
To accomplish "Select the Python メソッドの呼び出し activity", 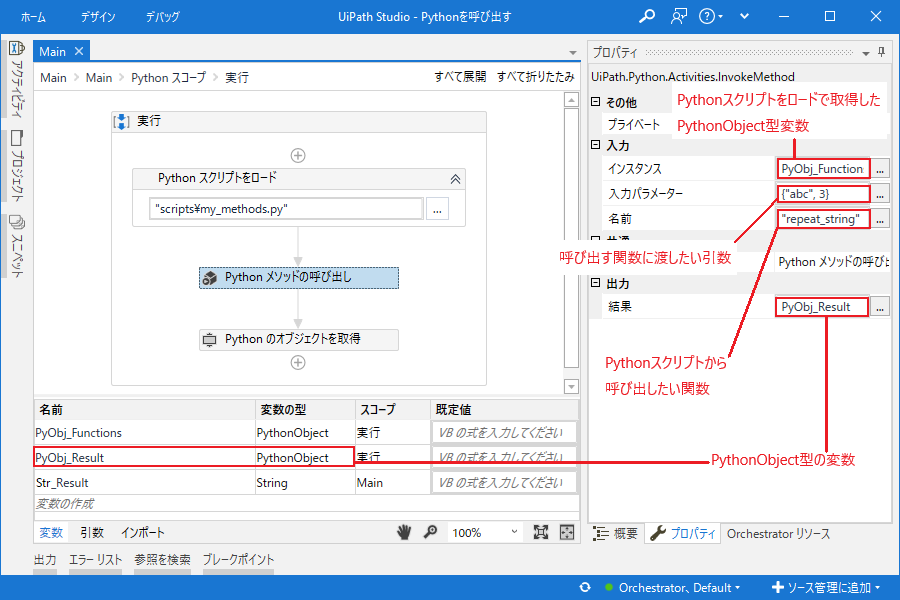I will pos(298,277).
